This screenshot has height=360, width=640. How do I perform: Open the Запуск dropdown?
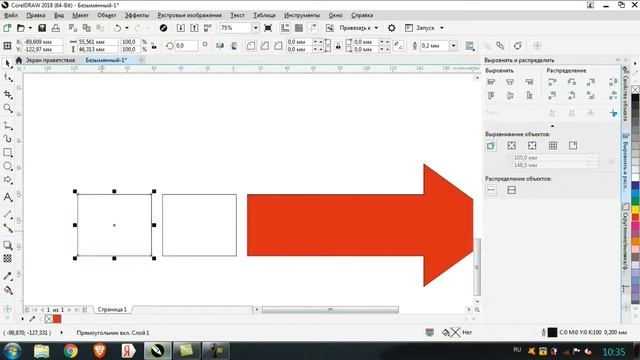(442, 28)
